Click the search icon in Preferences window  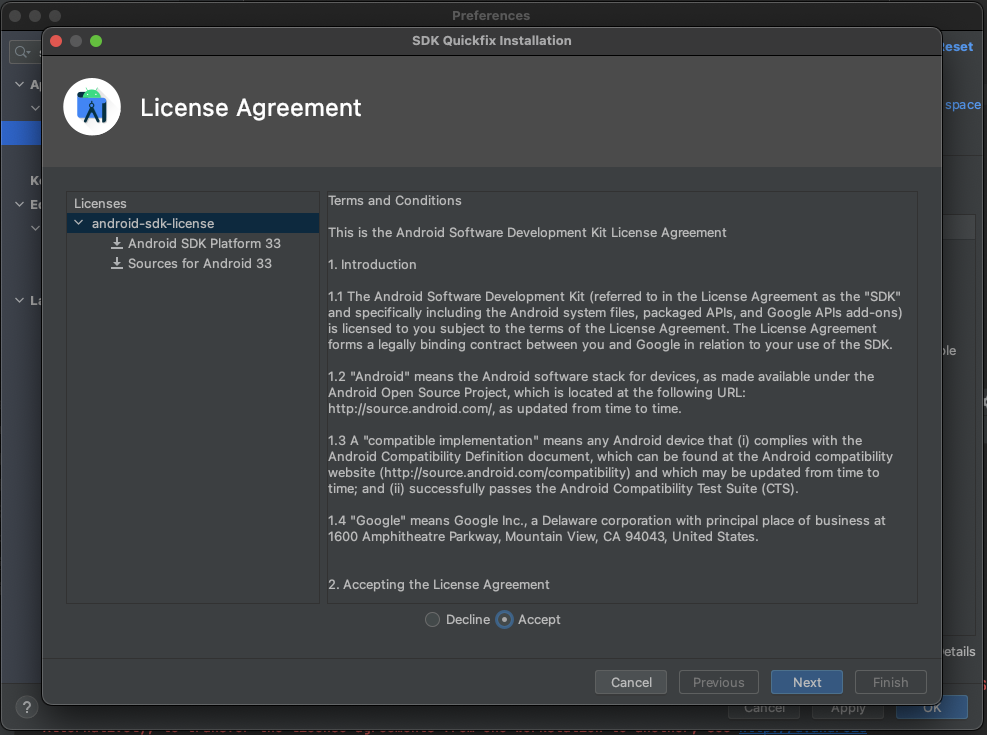point(22,52)
